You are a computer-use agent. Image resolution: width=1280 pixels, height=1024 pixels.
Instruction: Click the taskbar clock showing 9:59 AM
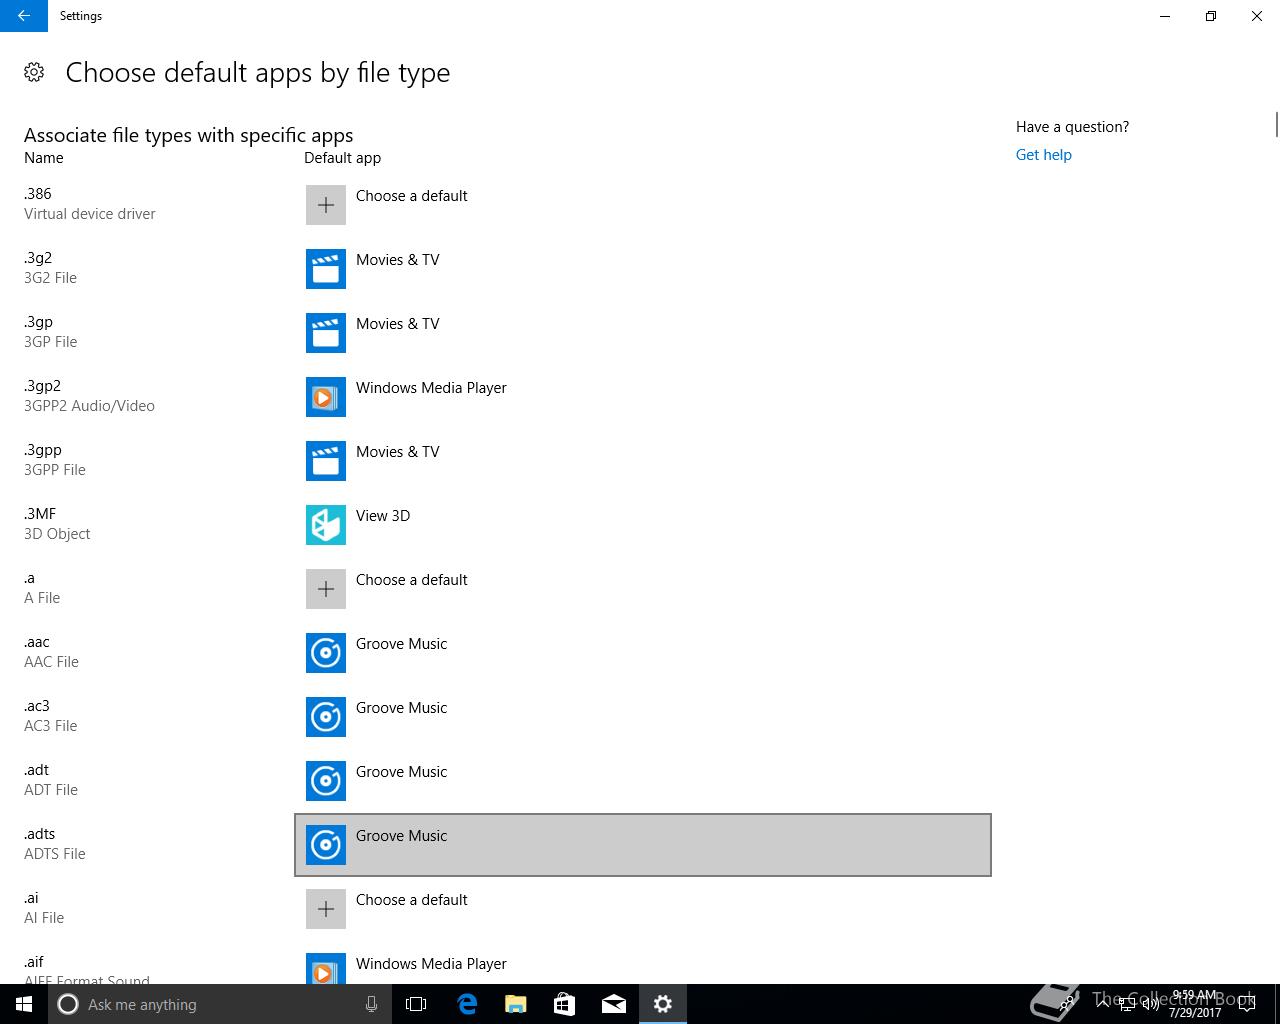coord(1193,1004)
